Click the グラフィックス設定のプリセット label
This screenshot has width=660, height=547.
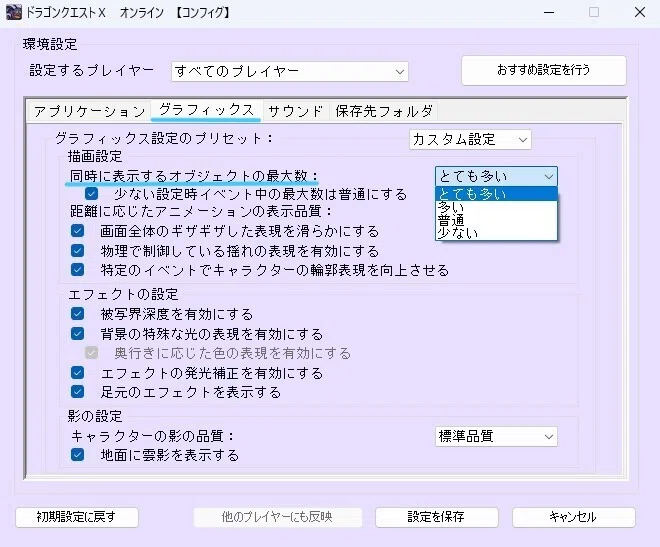pos(164,138)
